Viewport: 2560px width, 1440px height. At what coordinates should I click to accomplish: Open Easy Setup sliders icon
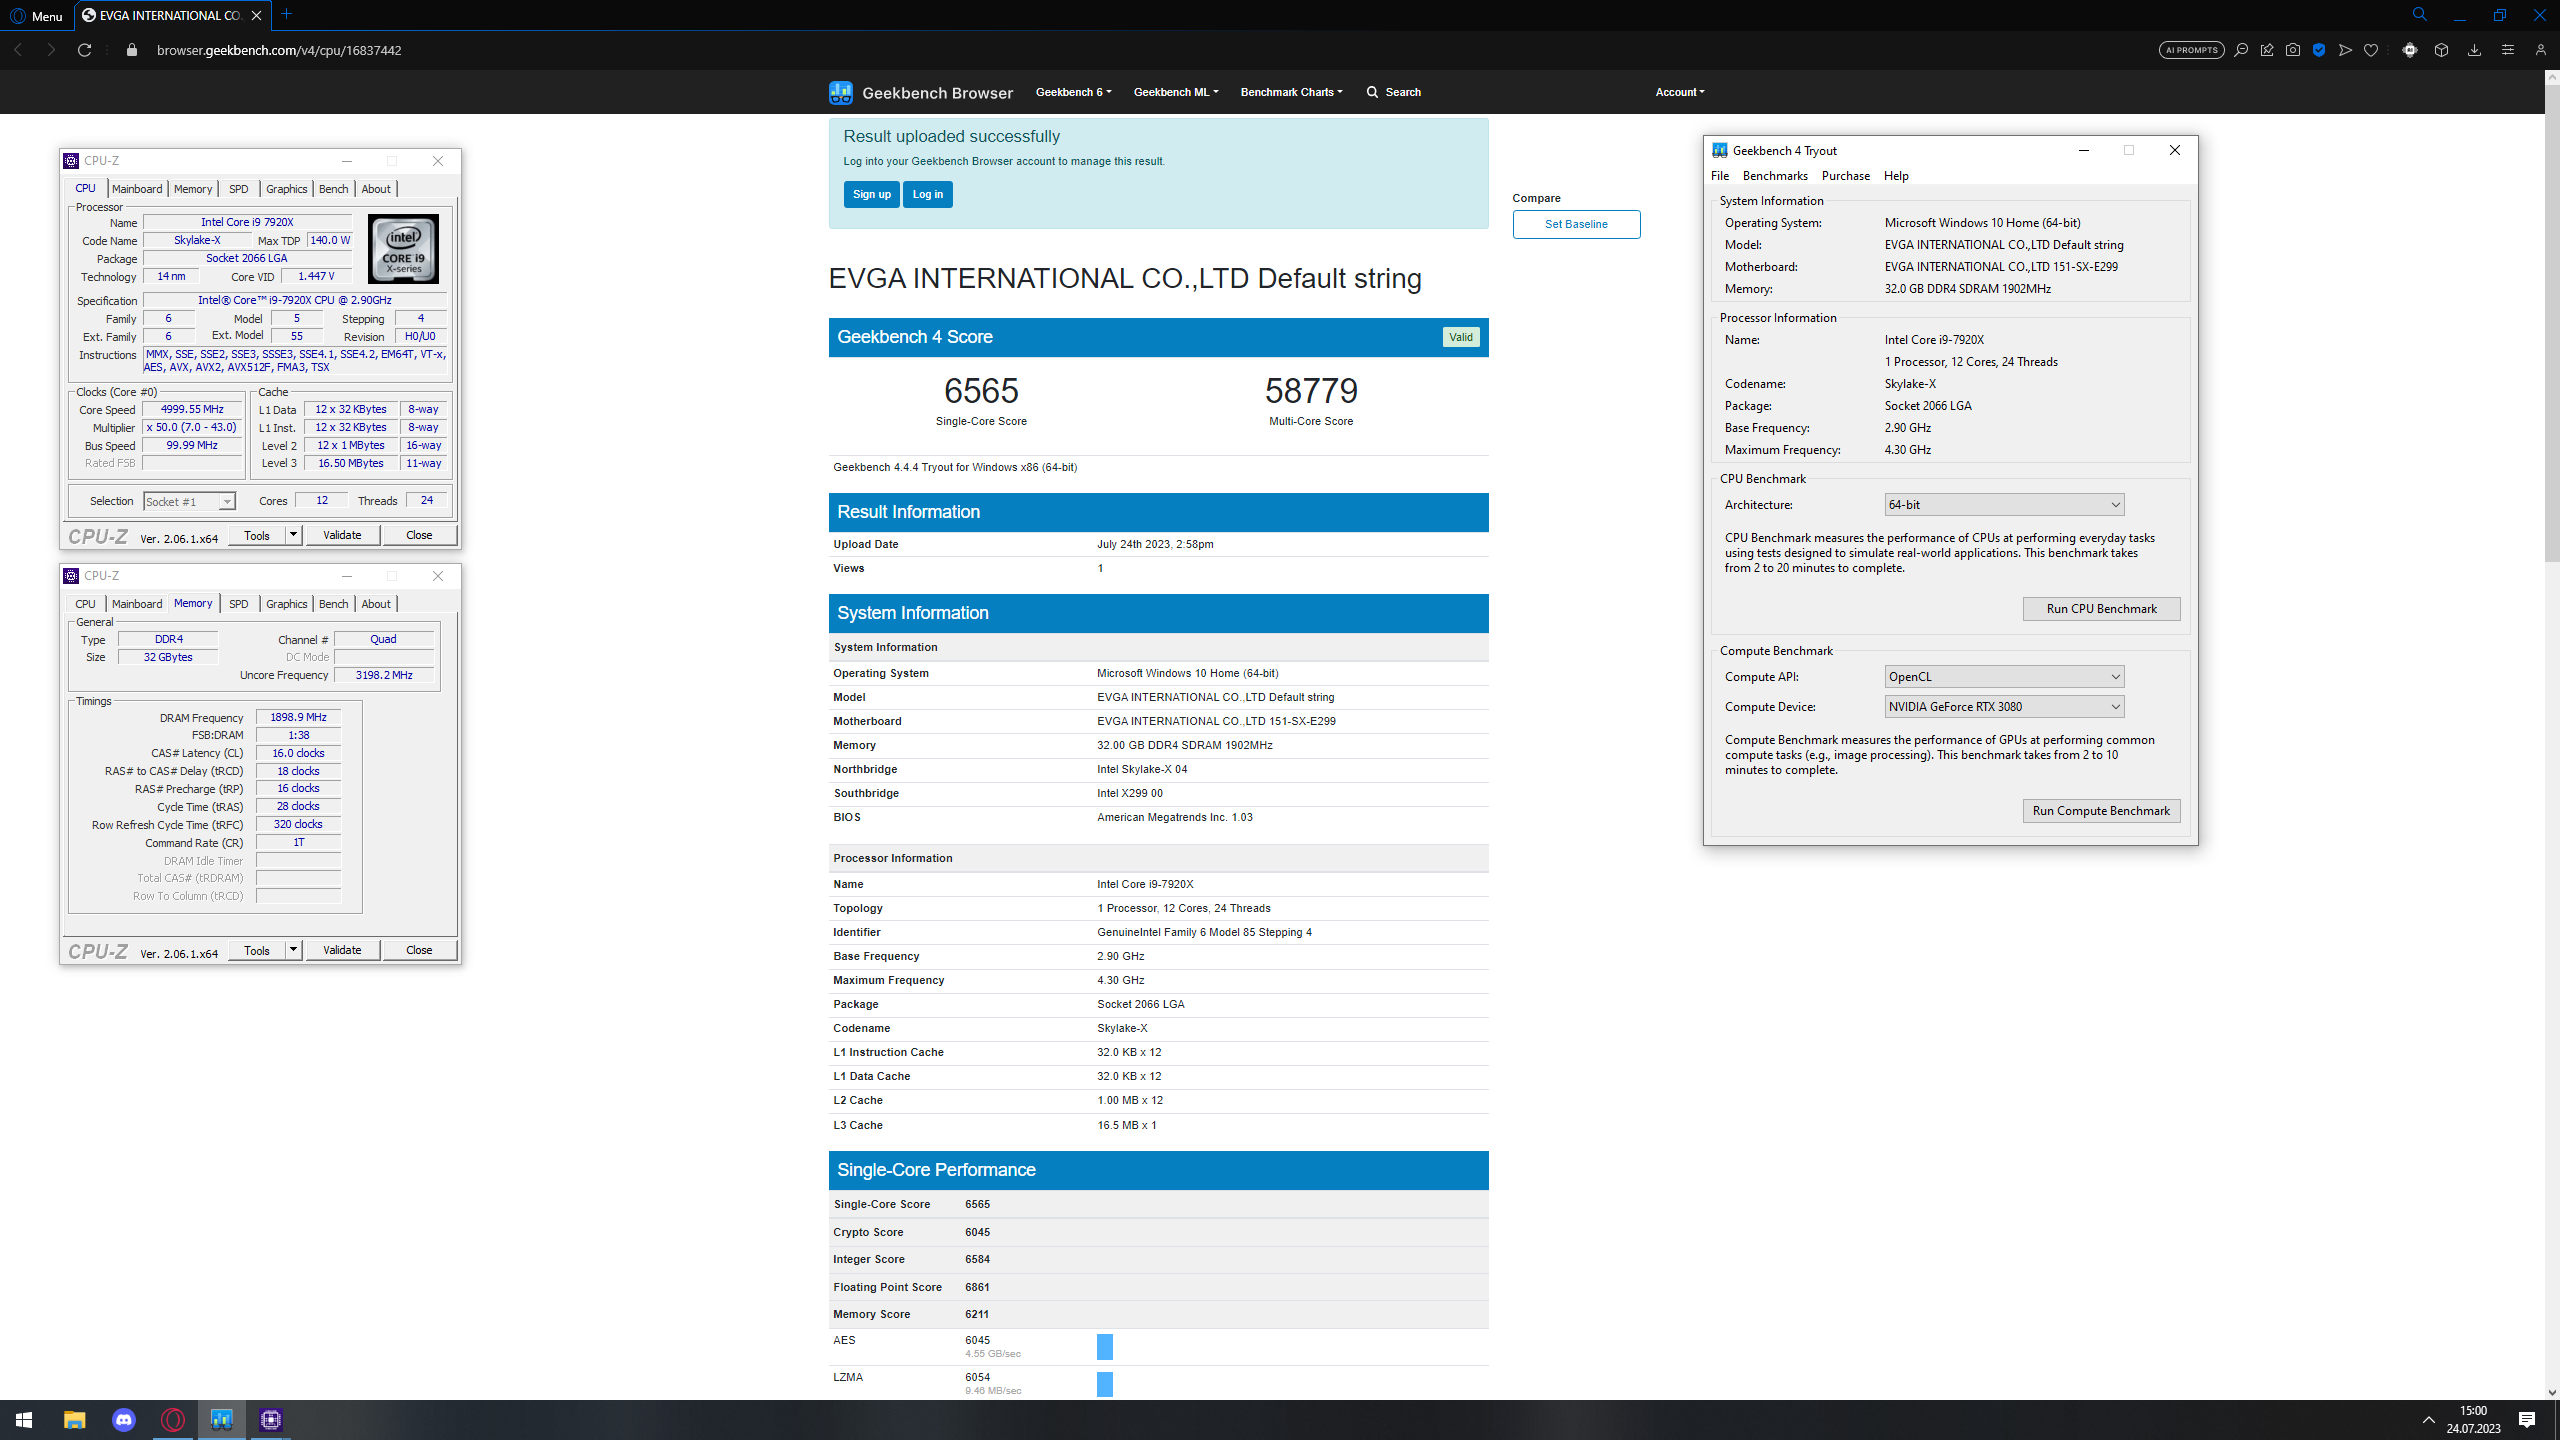tap(2507, 50)
